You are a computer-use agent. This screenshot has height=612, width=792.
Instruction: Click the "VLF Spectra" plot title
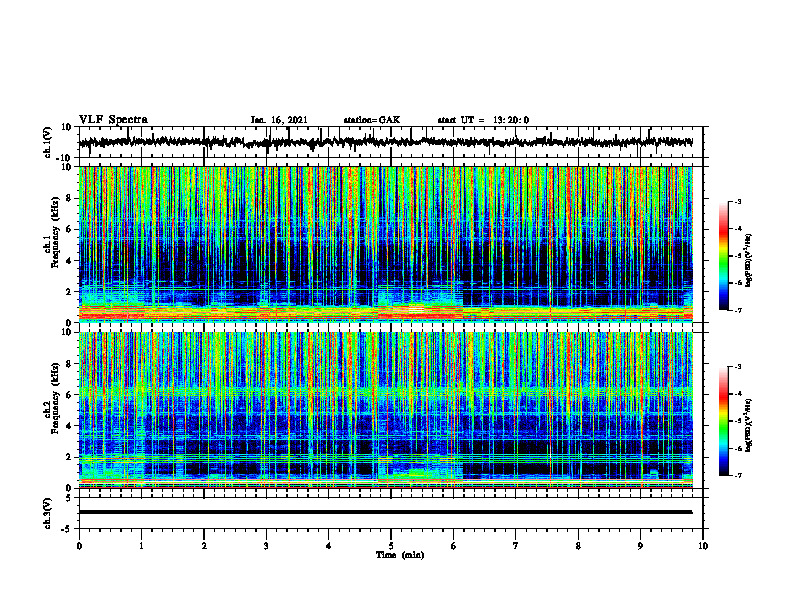point(113,120)
